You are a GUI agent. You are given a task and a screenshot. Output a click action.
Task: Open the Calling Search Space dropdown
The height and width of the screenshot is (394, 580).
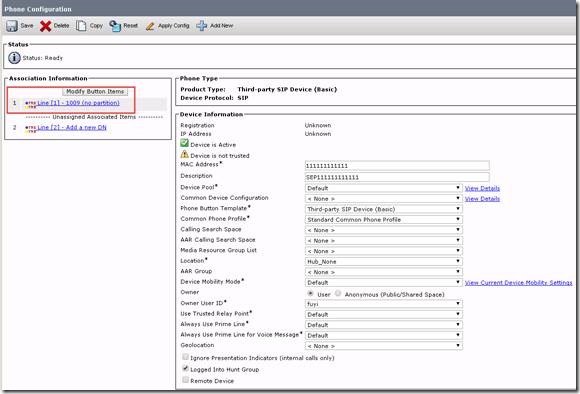click(384, 230)
